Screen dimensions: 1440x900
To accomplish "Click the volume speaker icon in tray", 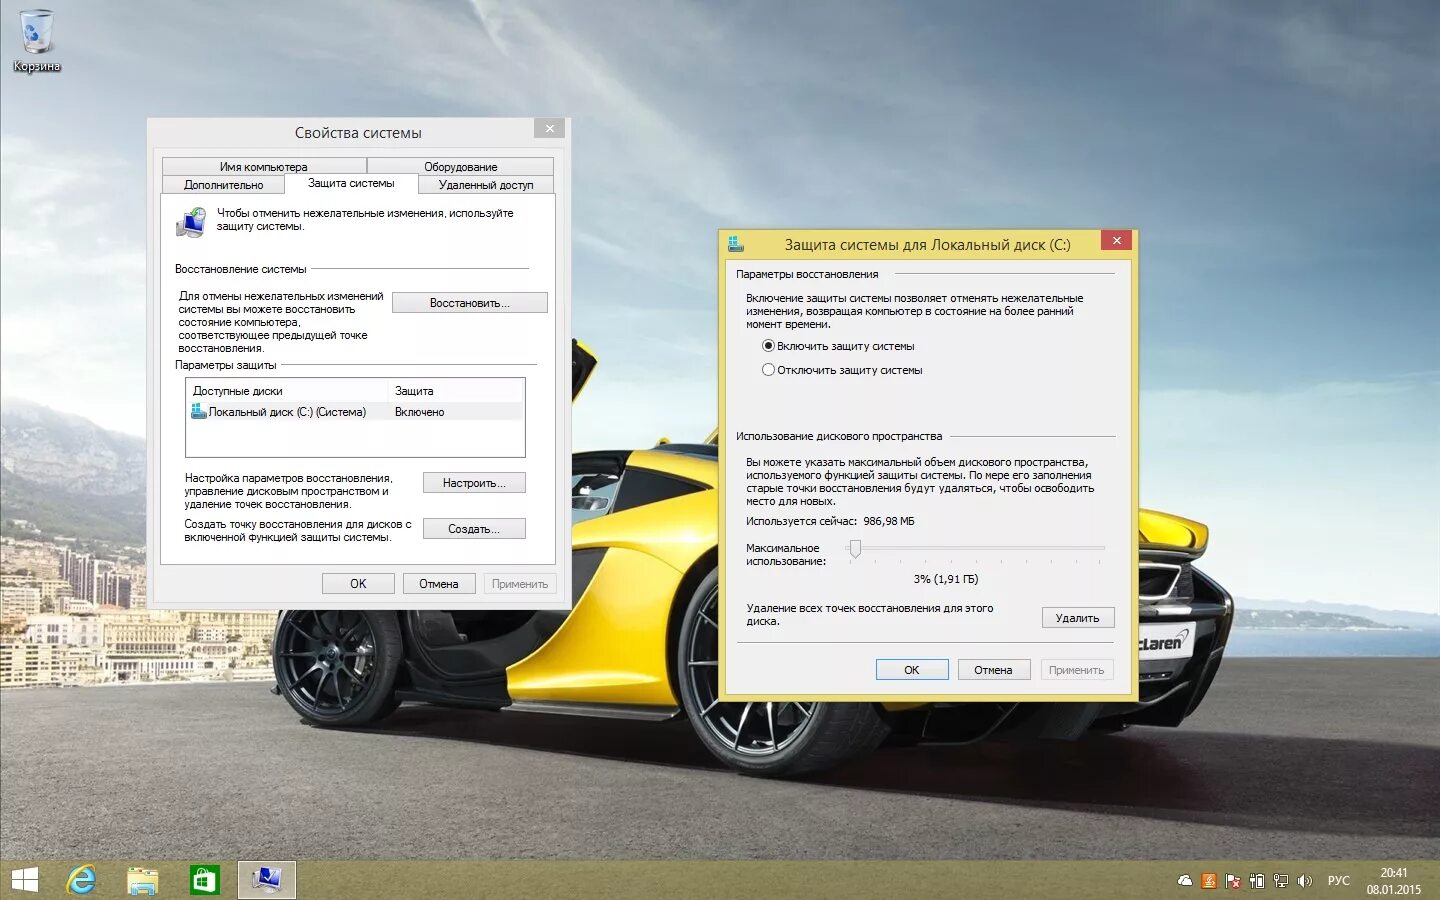I will click(x=1304, y=880).
